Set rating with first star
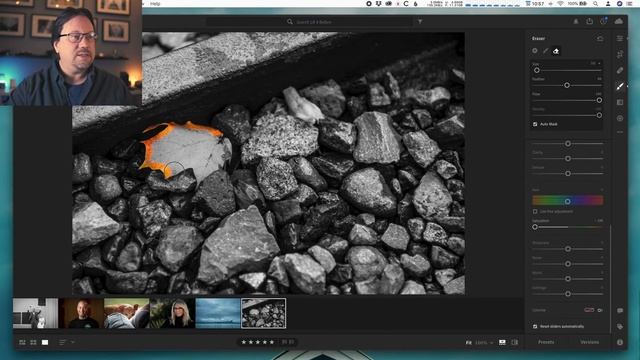 [244, 342]
